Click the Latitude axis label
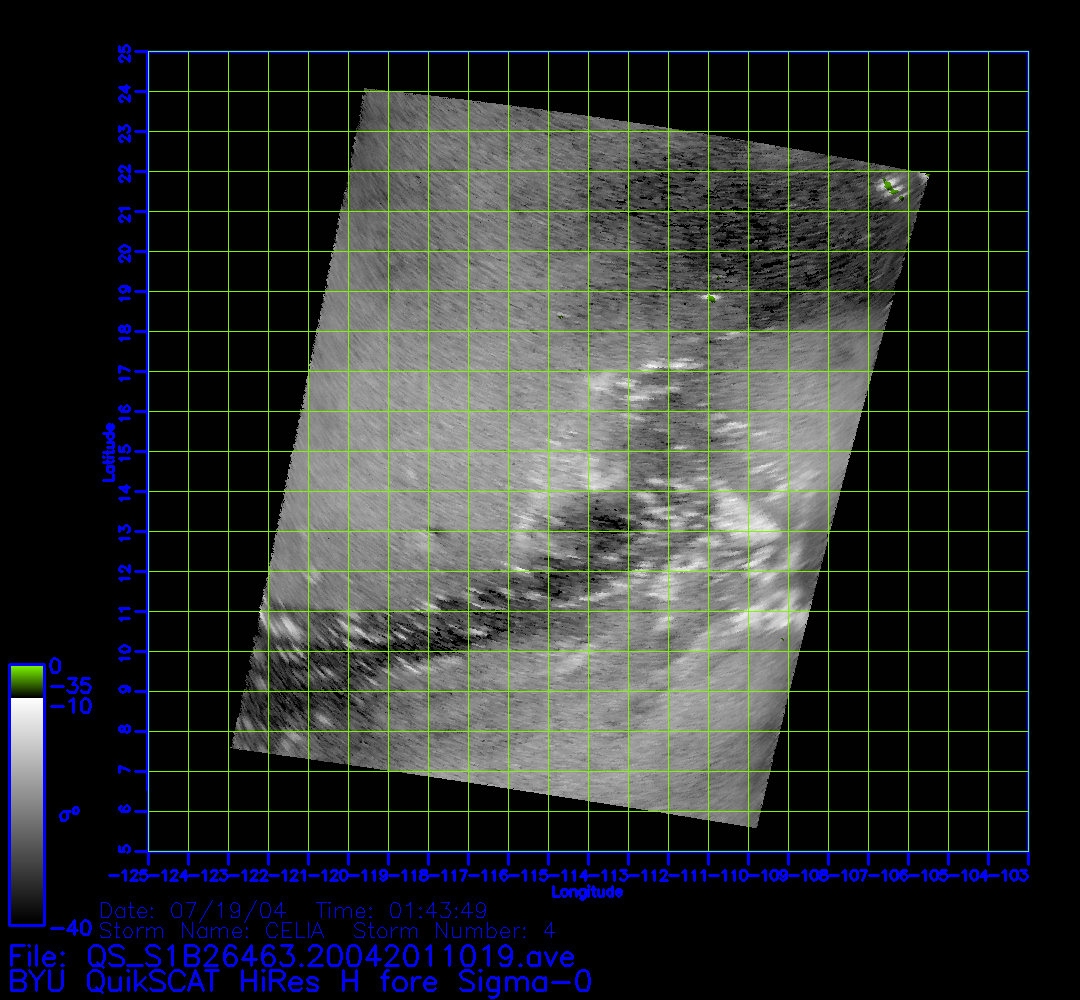The image size is (1080, 1000). coord(108,451)
